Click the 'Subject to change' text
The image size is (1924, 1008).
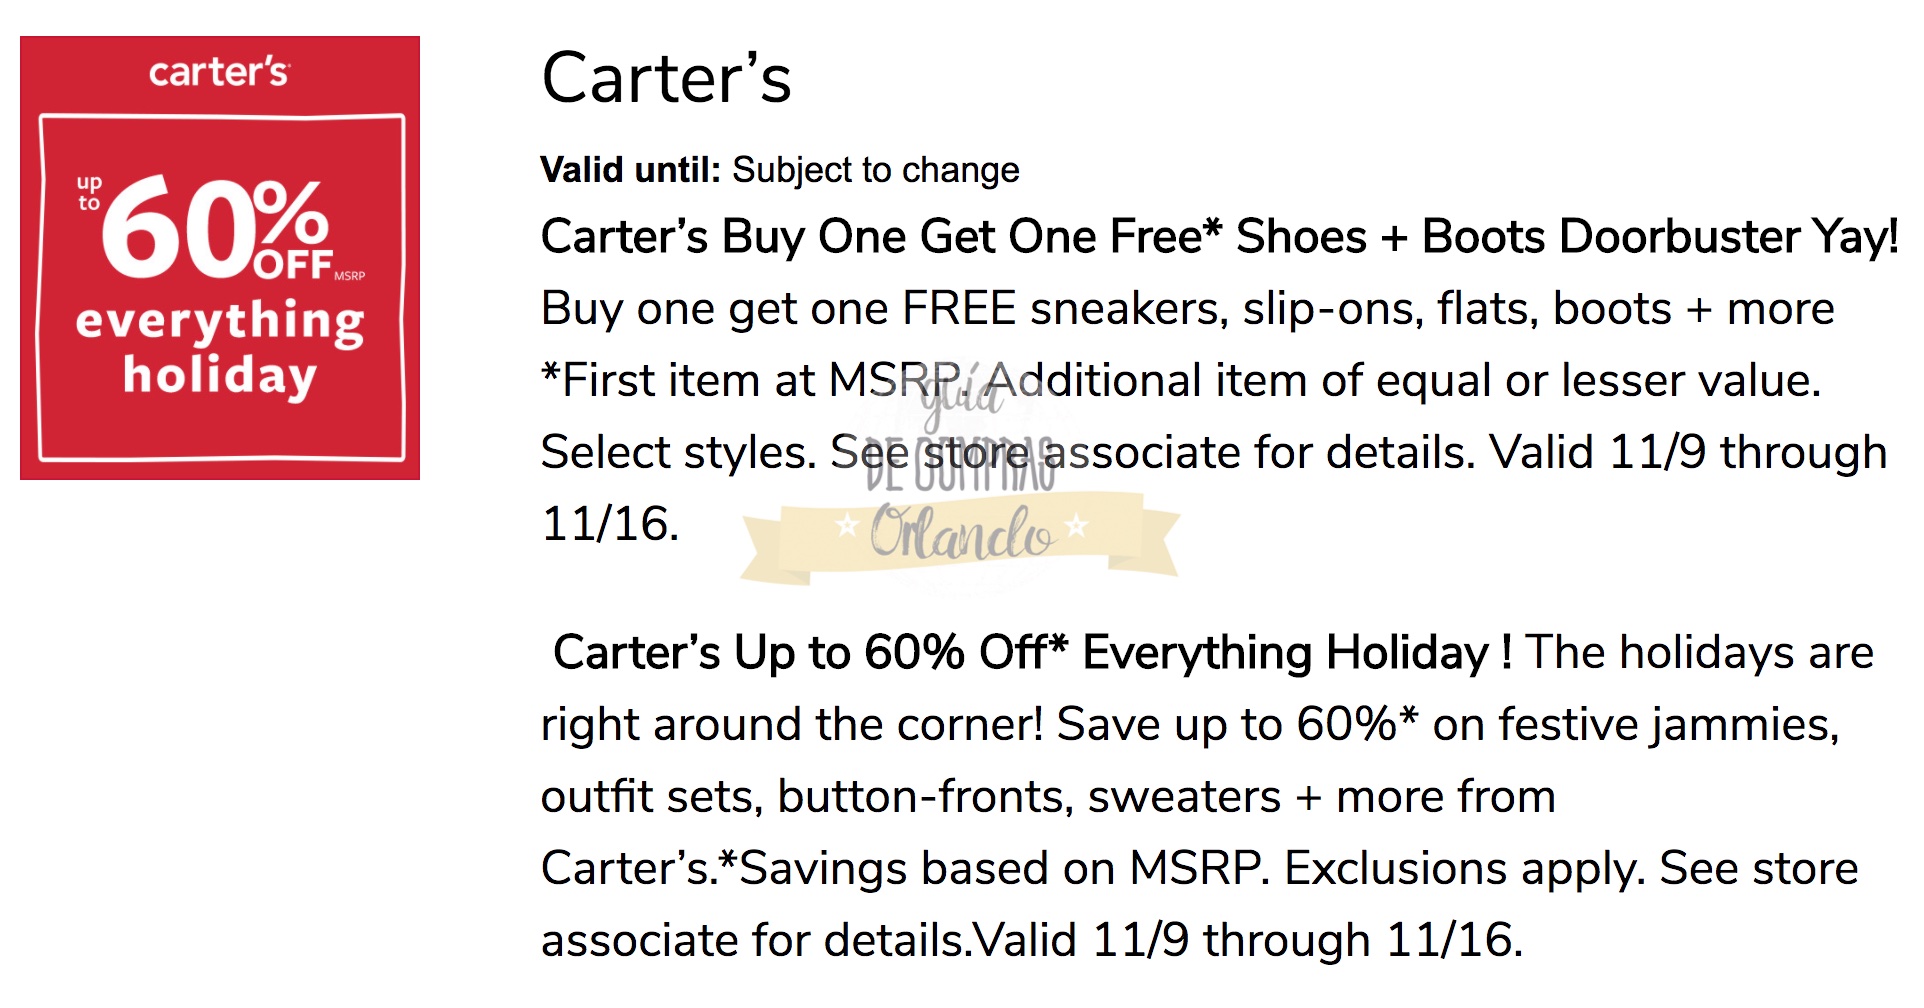[x=875, y=170]
